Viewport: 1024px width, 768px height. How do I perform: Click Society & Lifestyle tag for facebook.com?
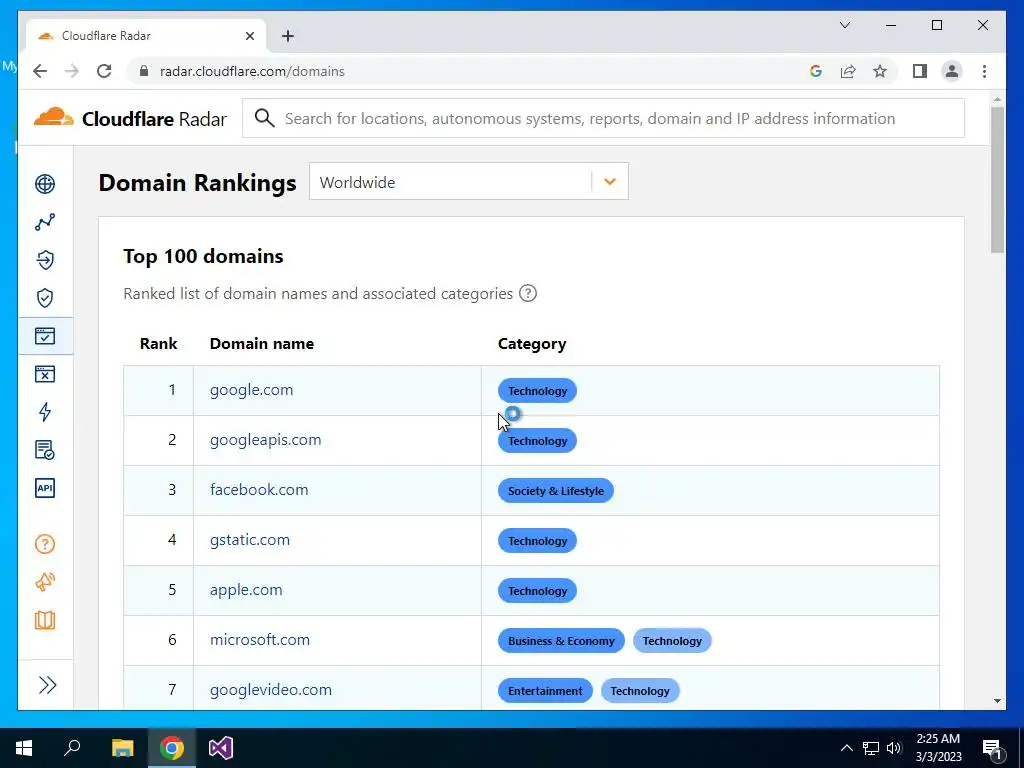click(556, 490)
